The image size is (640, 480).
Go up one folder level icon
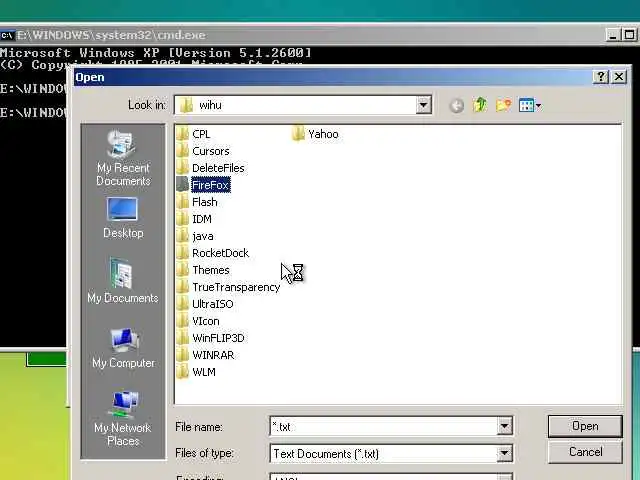(480, 105)
